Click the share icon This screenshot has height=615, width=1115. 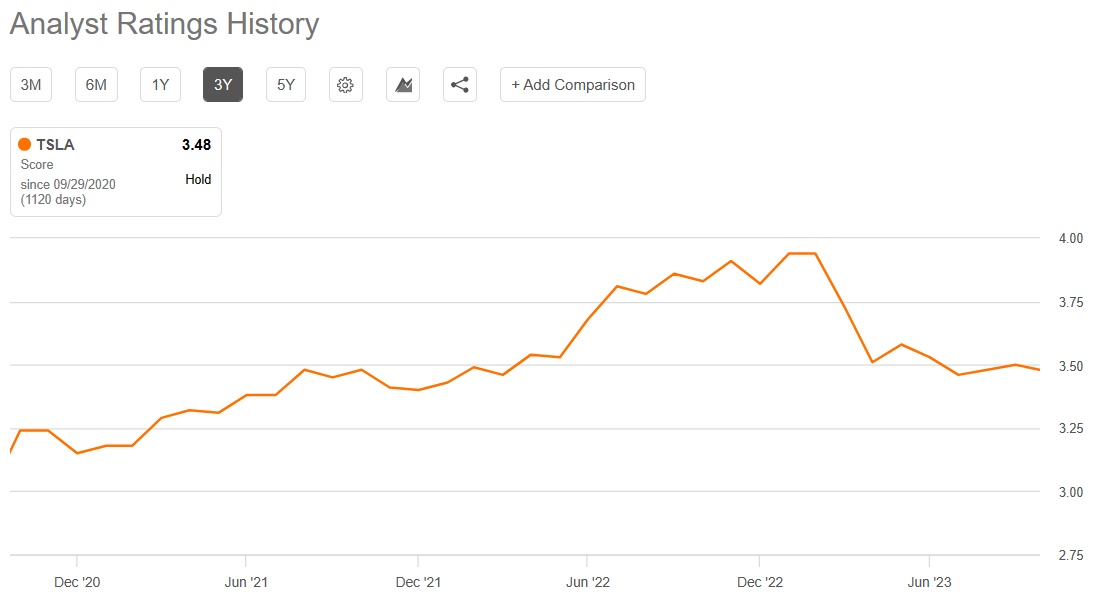(460, 85)
